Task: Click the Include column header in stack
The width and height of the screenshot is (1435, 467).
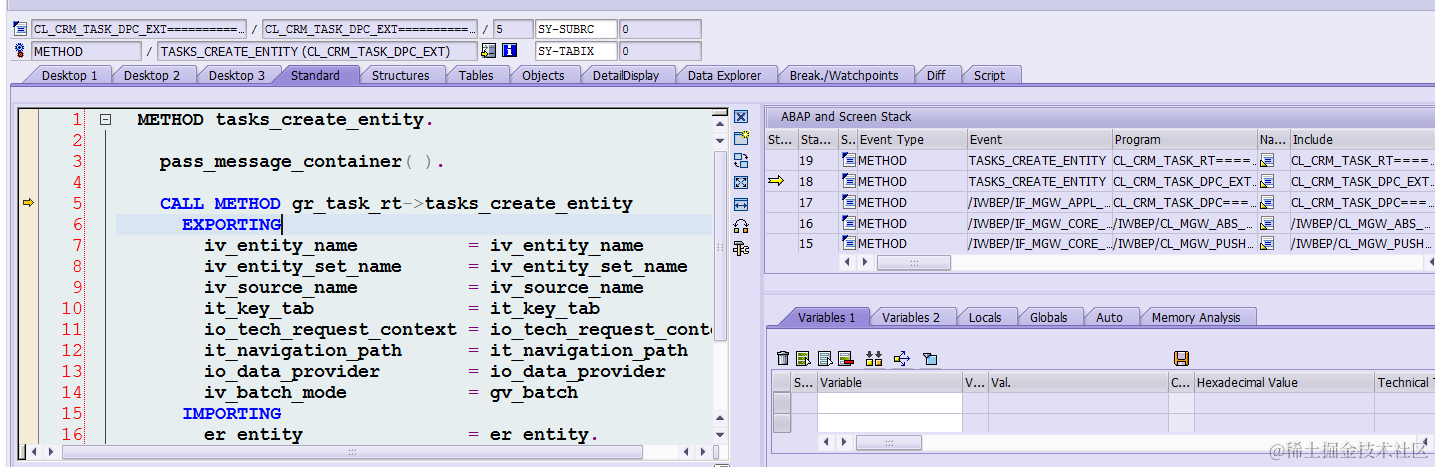Action: [1362, 139]
